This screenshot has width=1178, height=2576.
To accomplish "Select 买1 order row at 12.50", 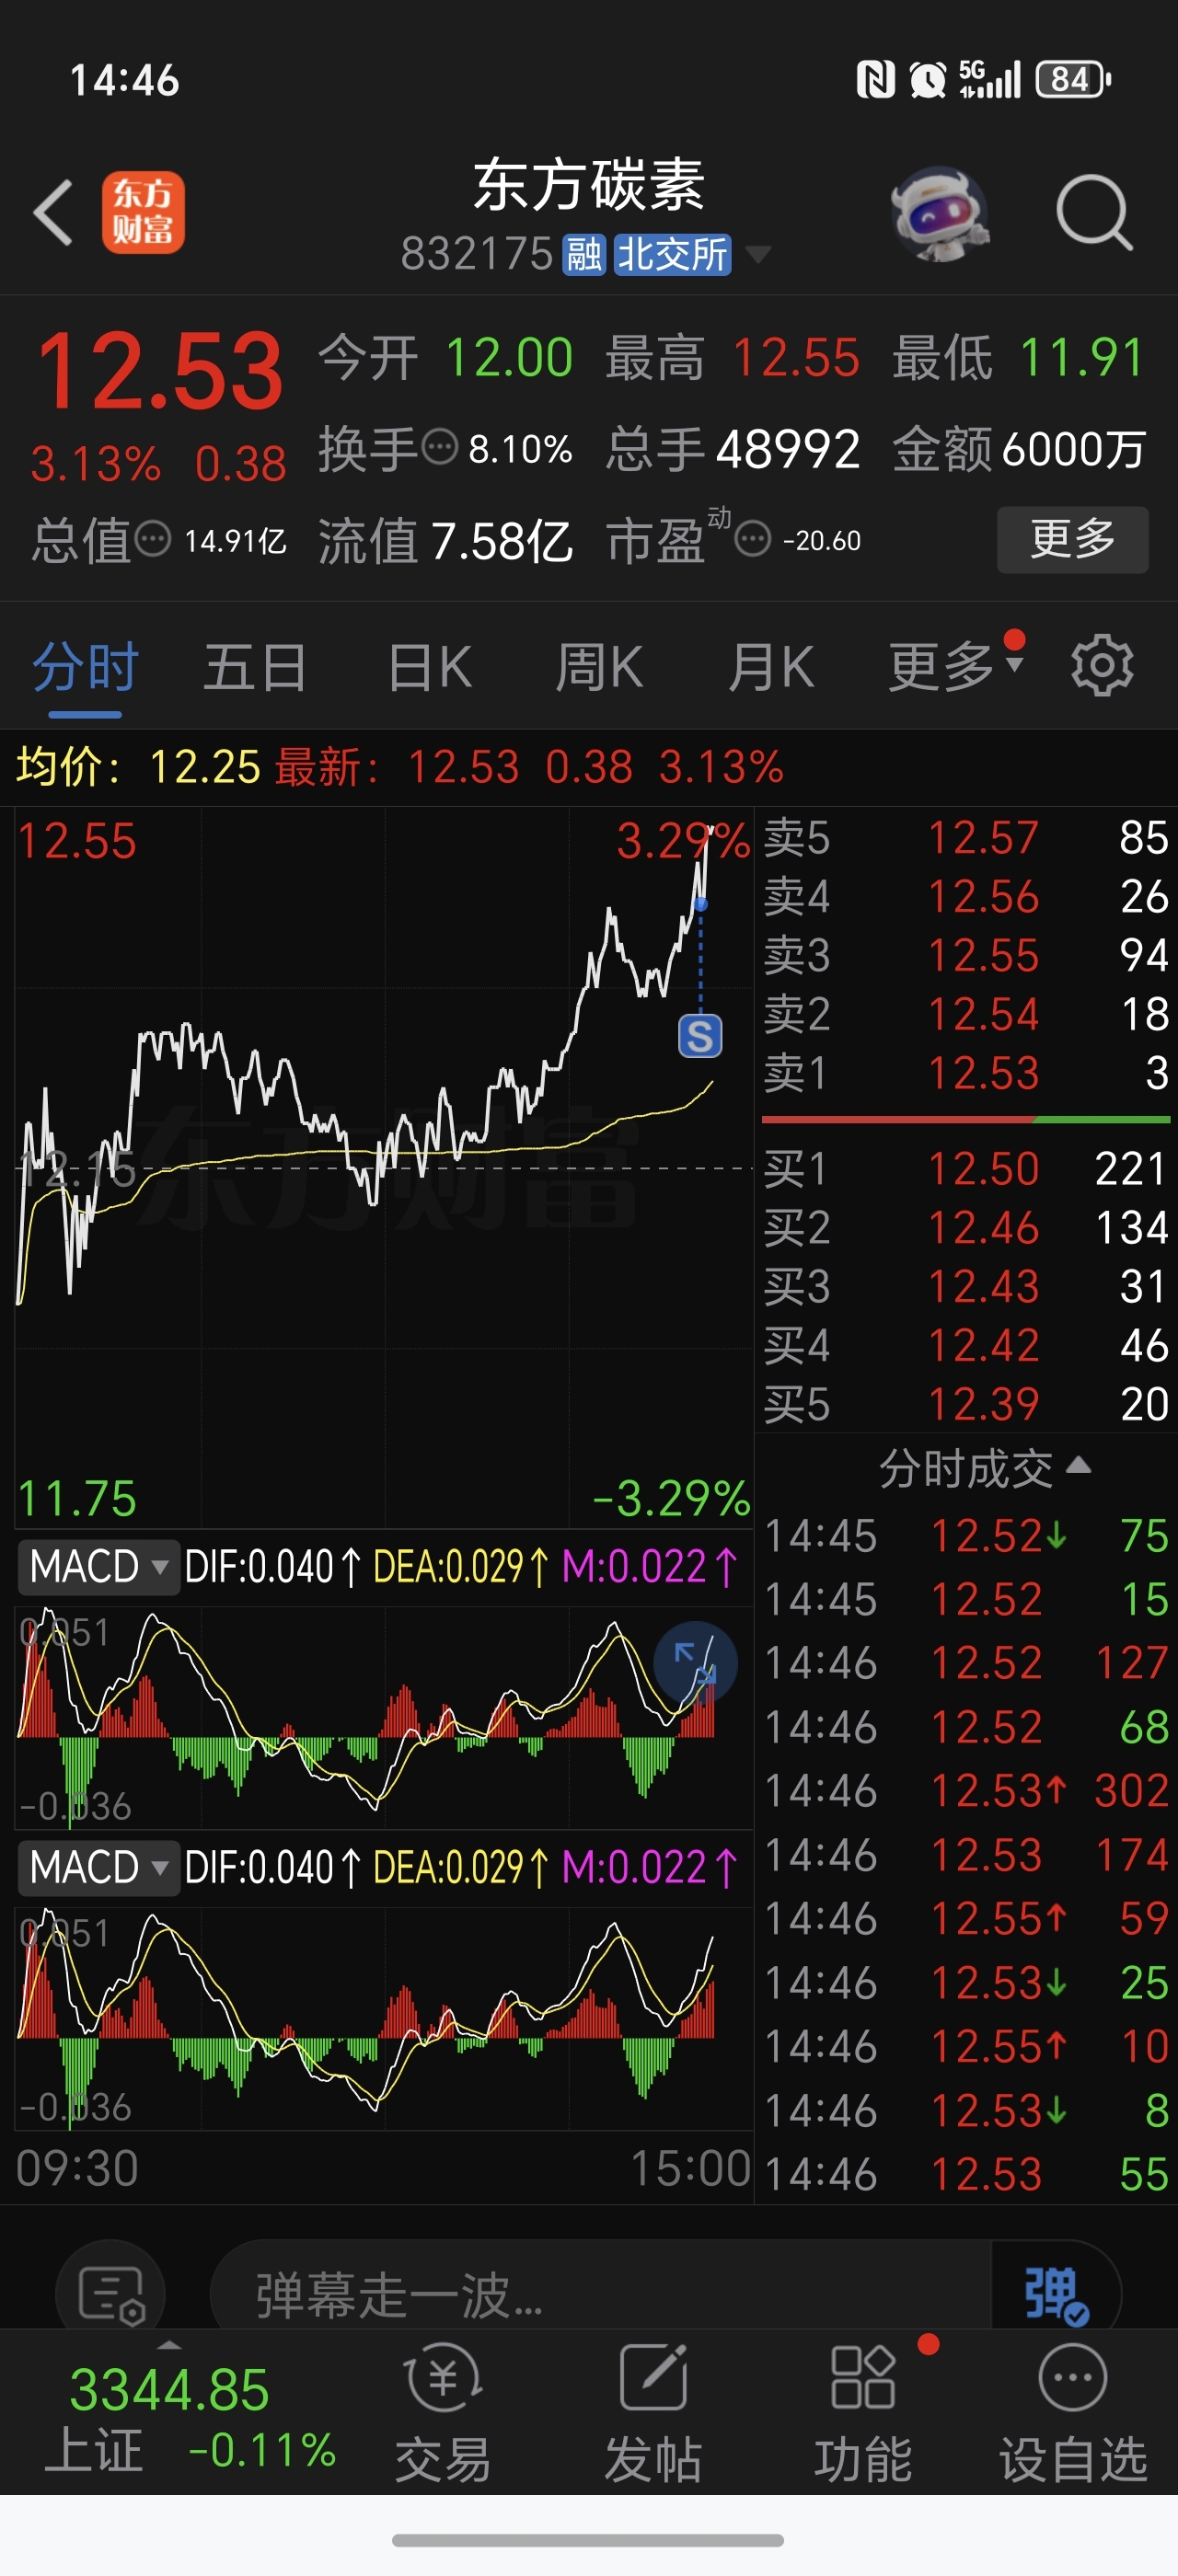I will tap(966, 1169).
